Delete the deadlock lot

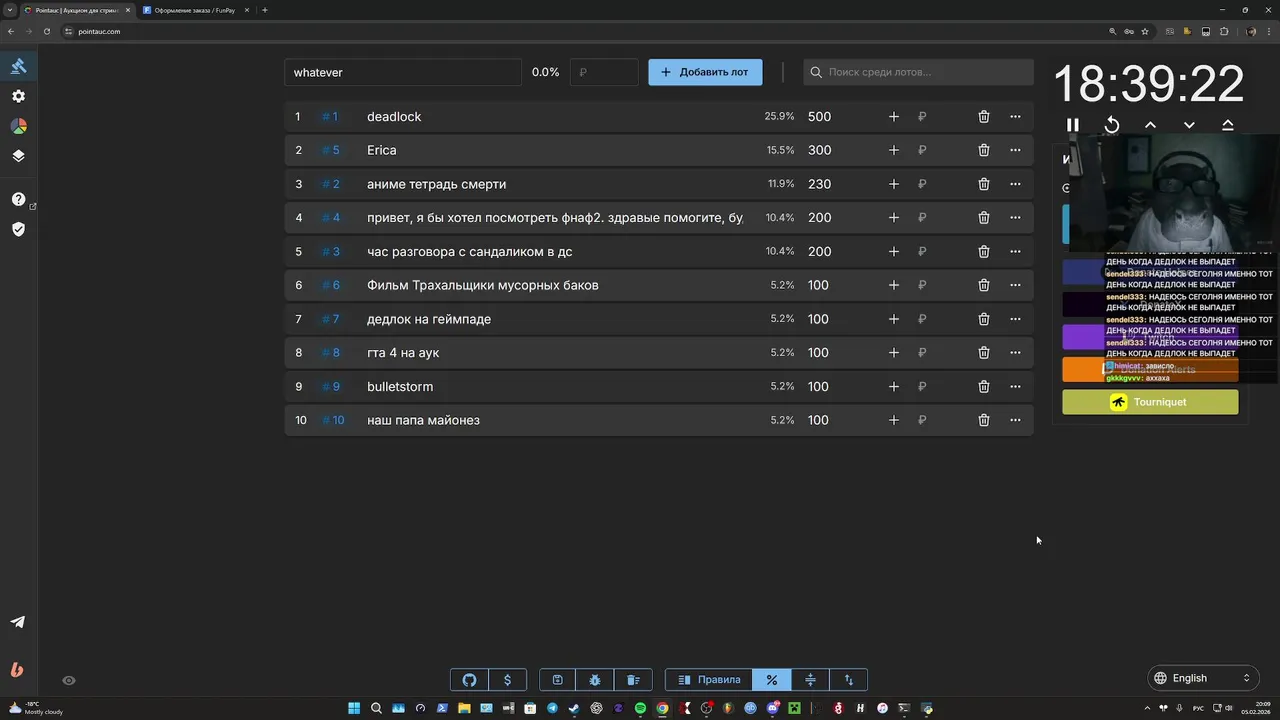coord(984,117)
